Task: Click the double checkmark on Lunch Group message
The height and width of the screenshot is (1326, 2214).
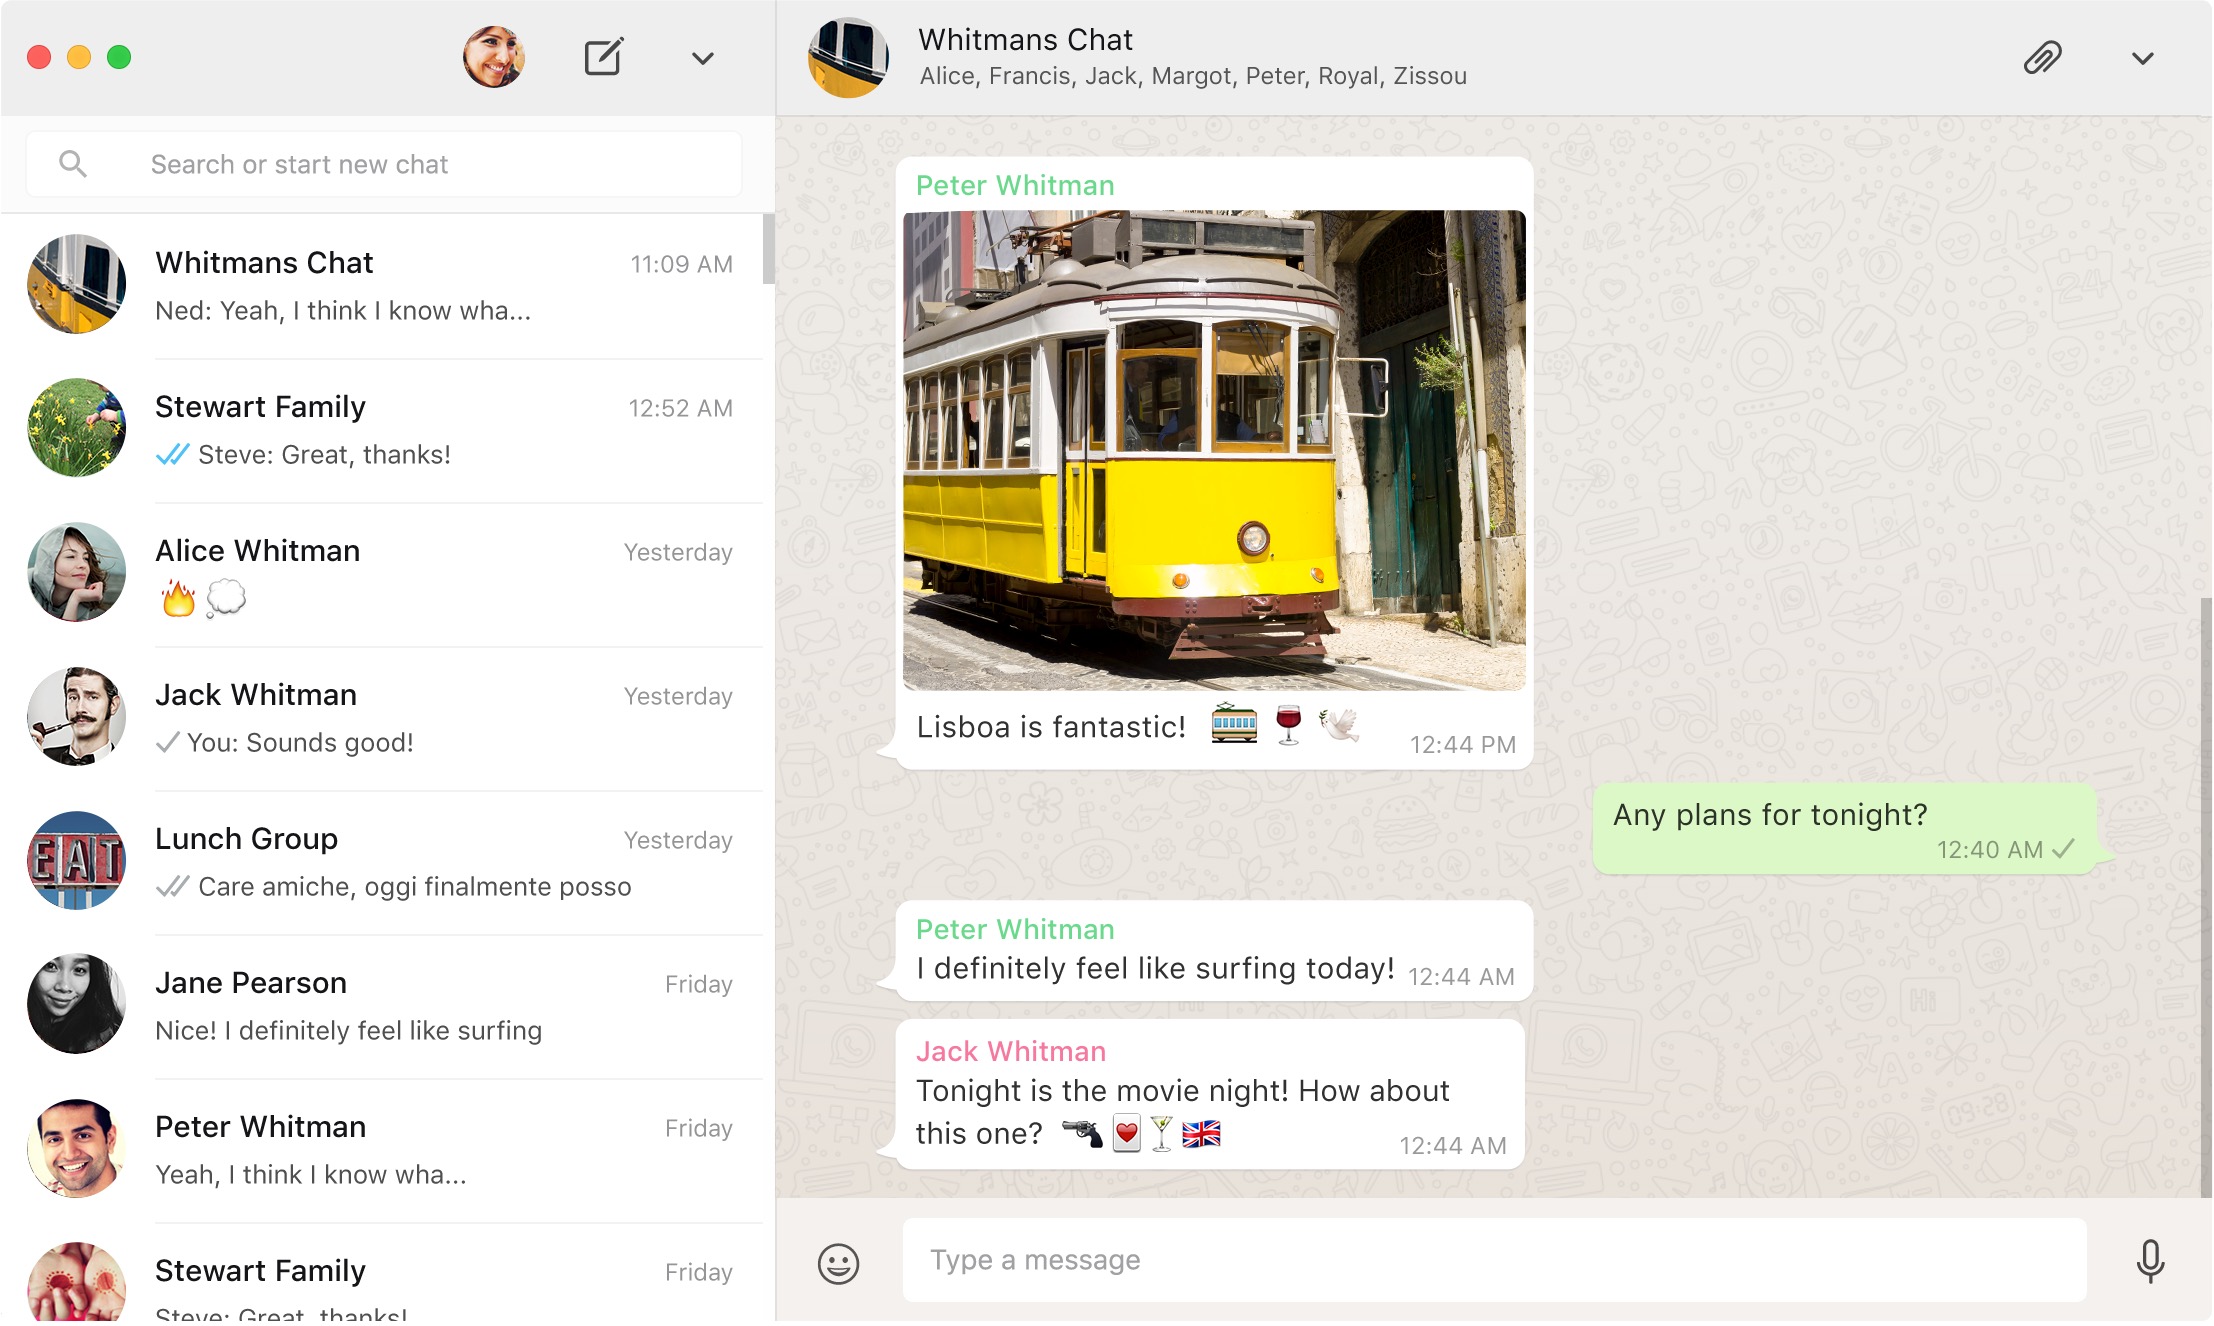Action: click(x=171, y=886)
